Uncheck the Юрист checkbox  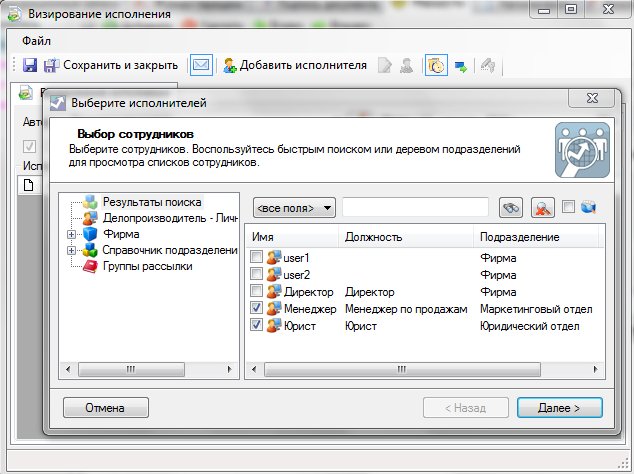tap(256, 326)
